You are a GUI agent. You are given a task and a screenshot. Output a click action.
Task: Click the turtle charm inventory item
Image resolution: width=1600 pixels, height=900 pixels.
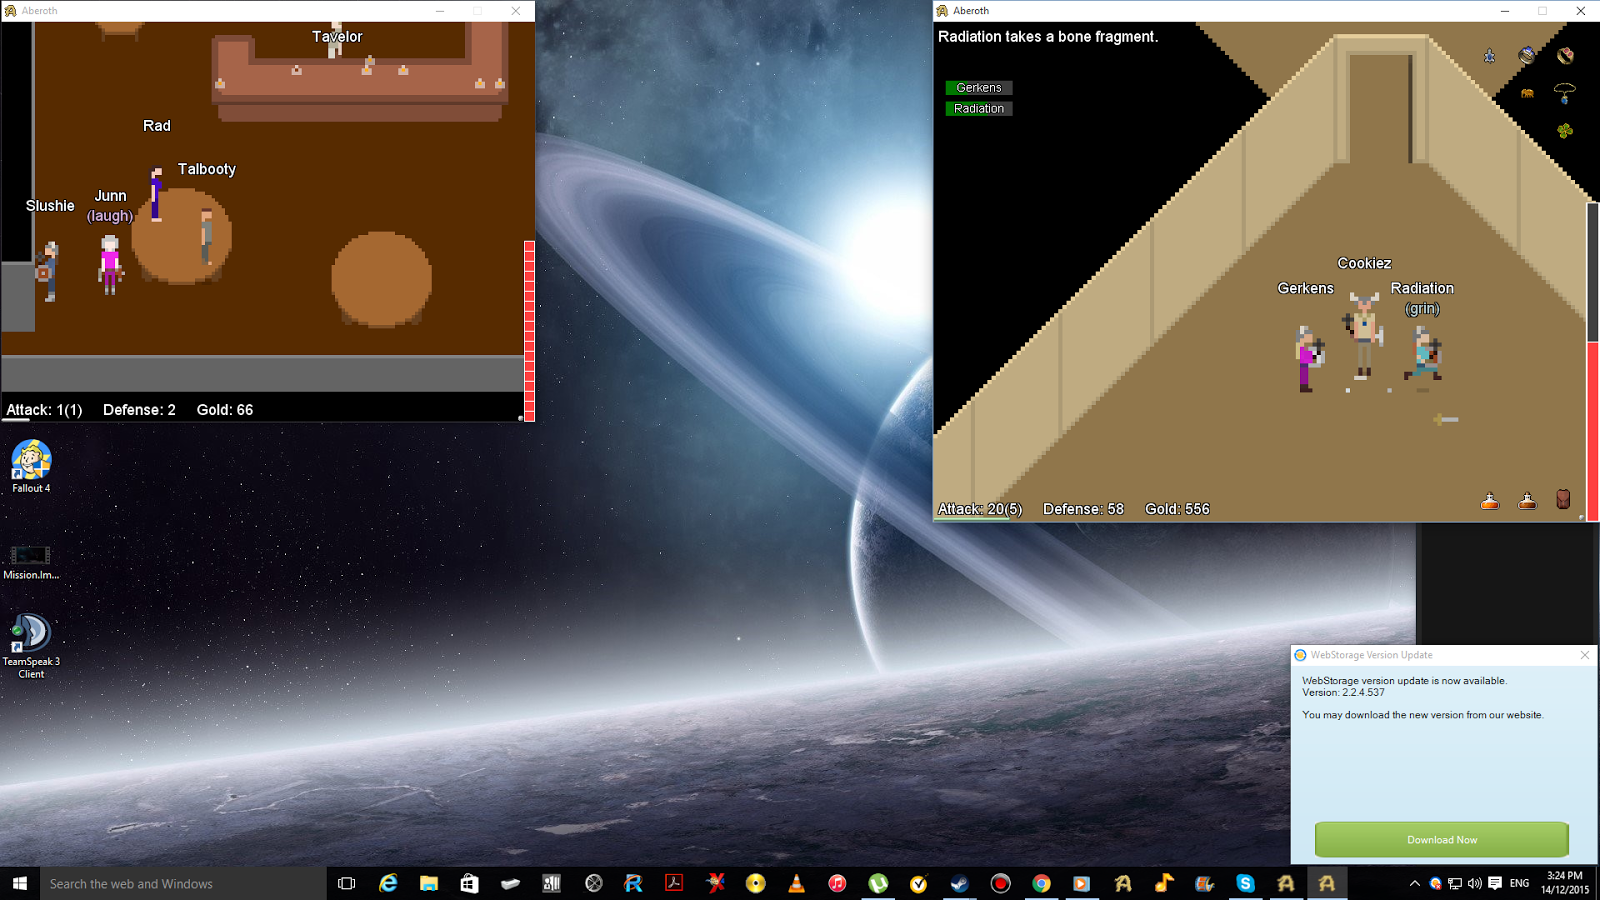pyautogui.click(x=1490, y=56)
